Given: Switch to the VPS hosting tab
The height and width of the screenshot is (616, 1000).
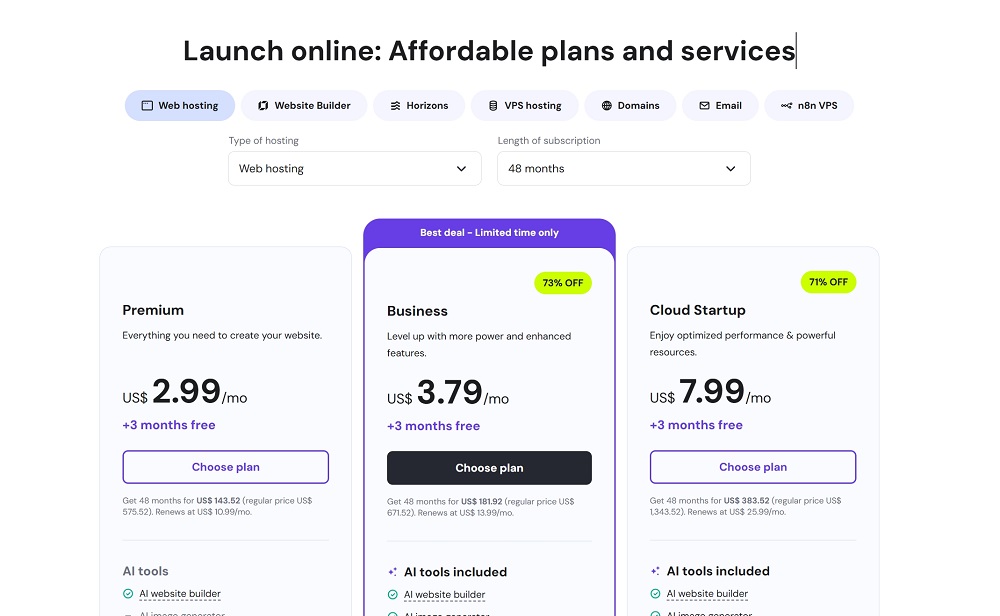Looking at the screenshot, I should tap(525, 106).
